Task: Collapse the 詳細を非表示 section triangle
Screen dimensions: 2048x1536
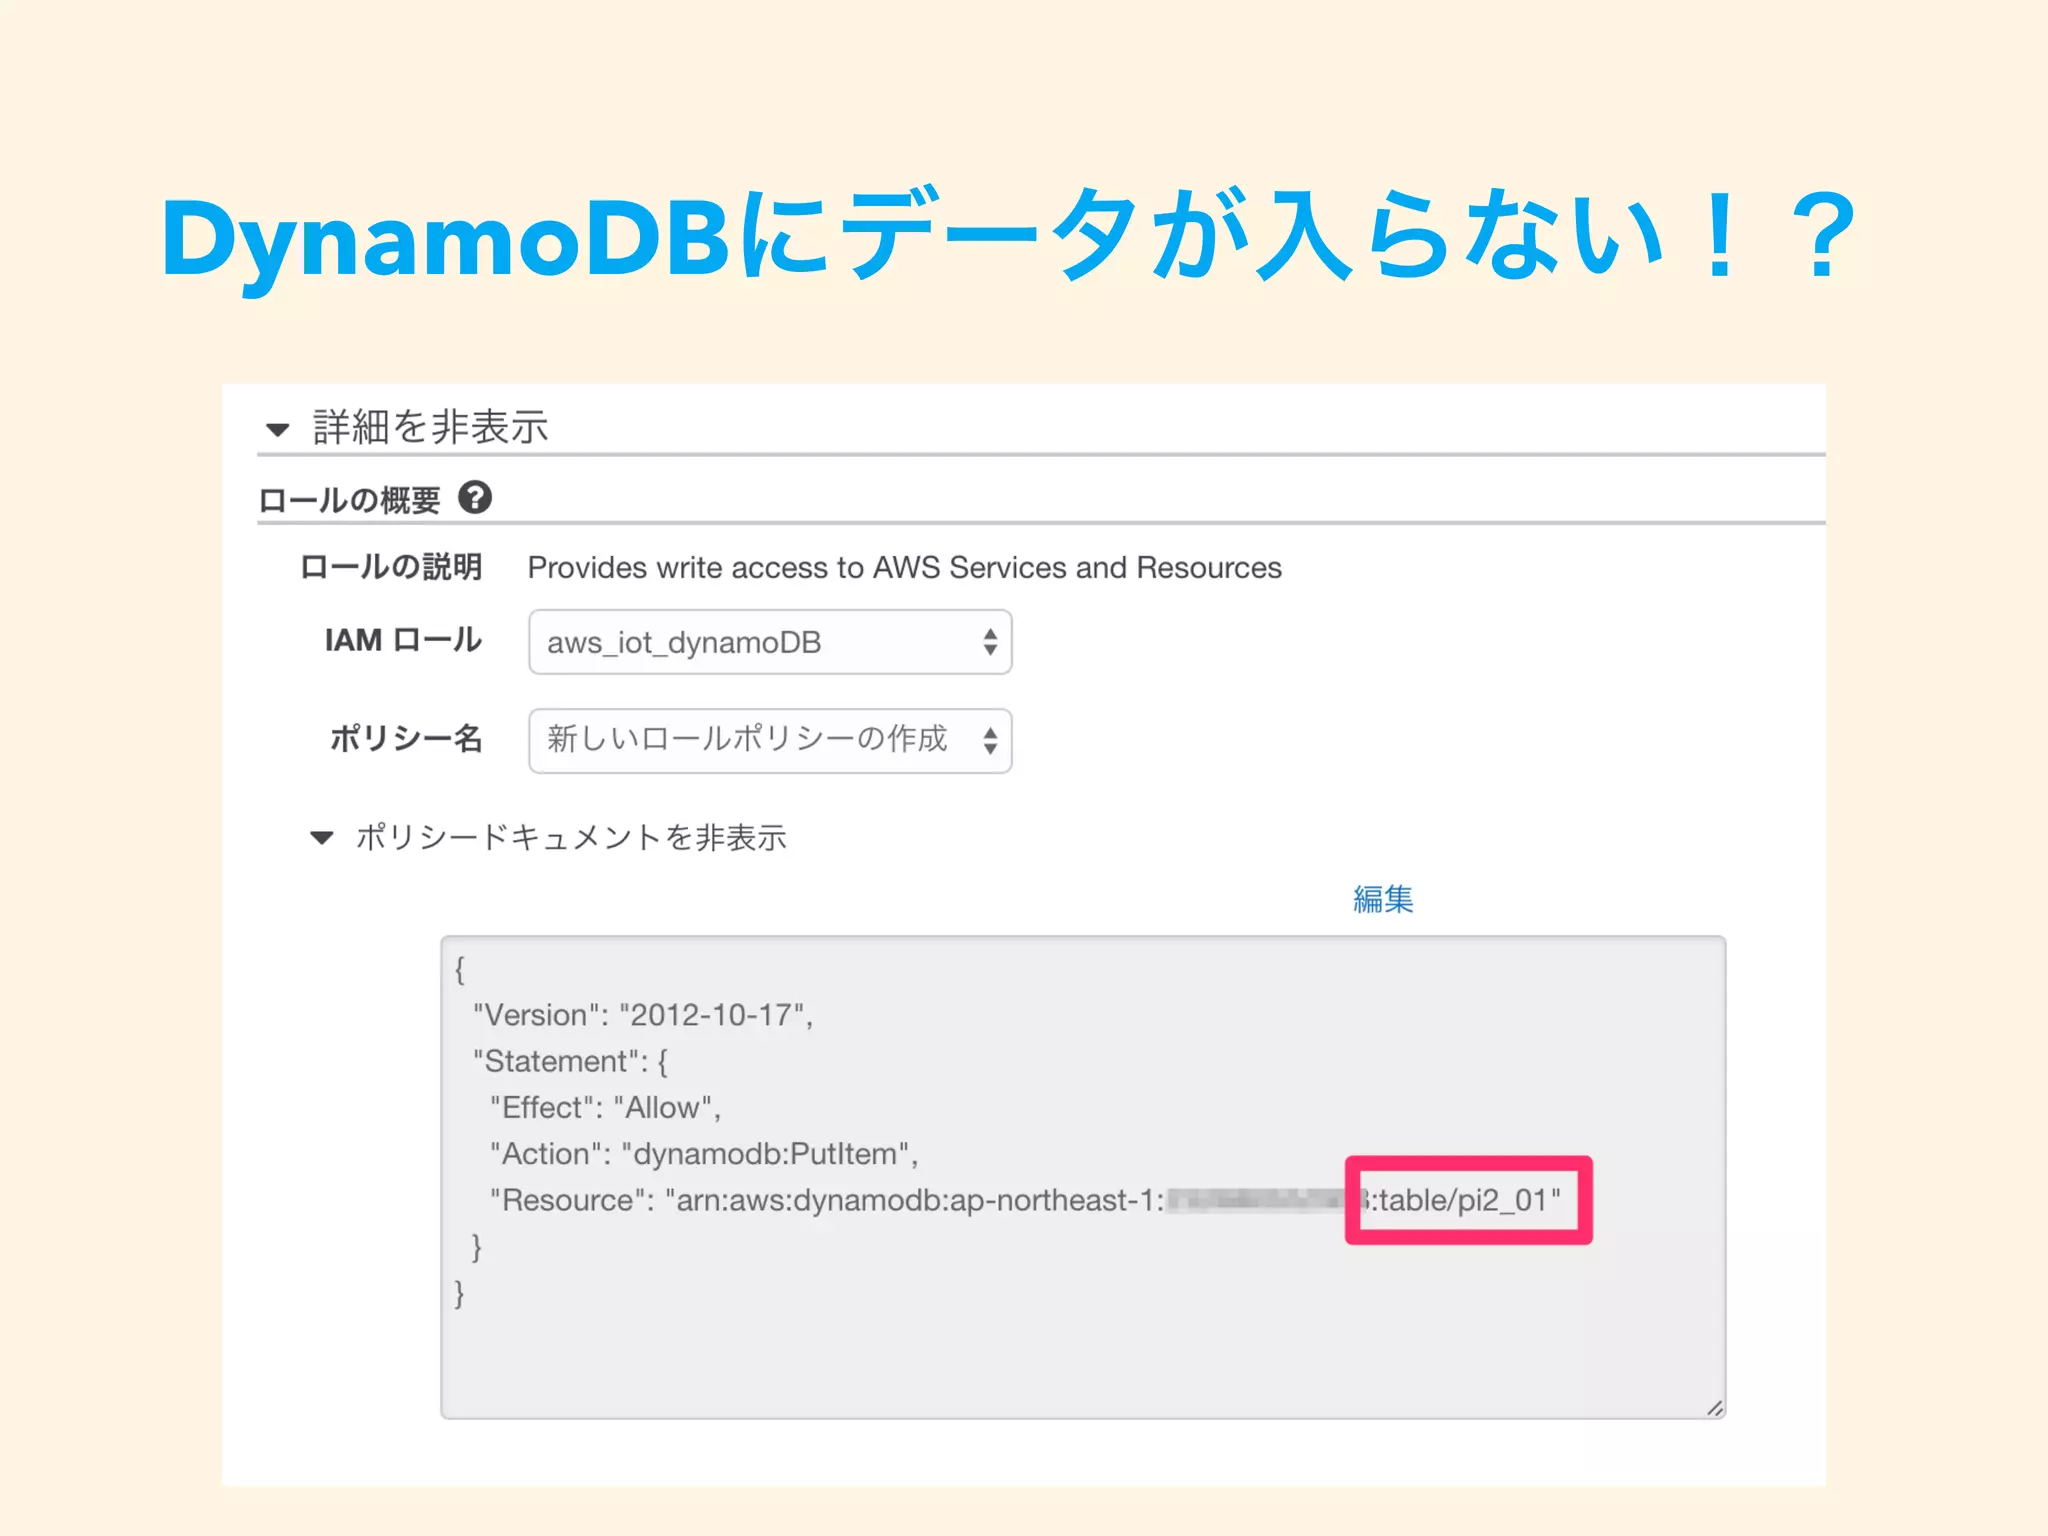Action: coord(277,430)
